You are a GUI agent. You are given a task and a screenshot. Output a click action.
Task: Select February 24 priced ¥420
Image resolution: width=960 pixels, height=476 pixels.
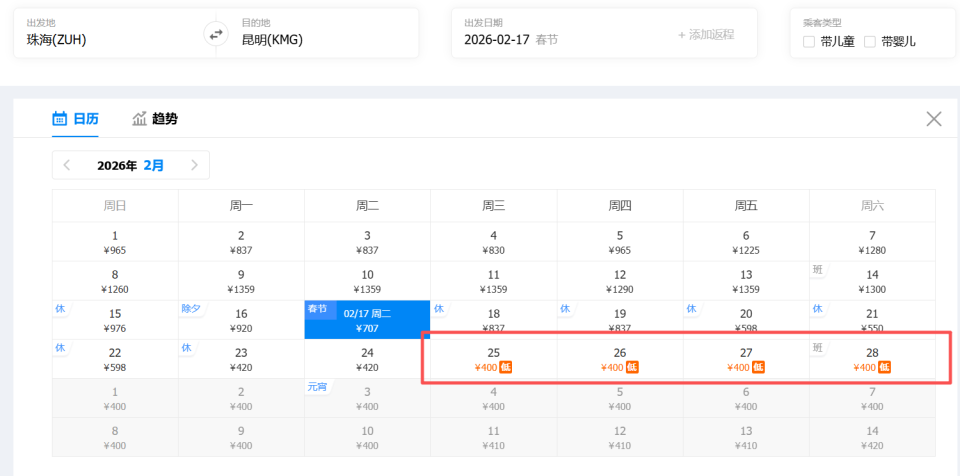point(367,360)
